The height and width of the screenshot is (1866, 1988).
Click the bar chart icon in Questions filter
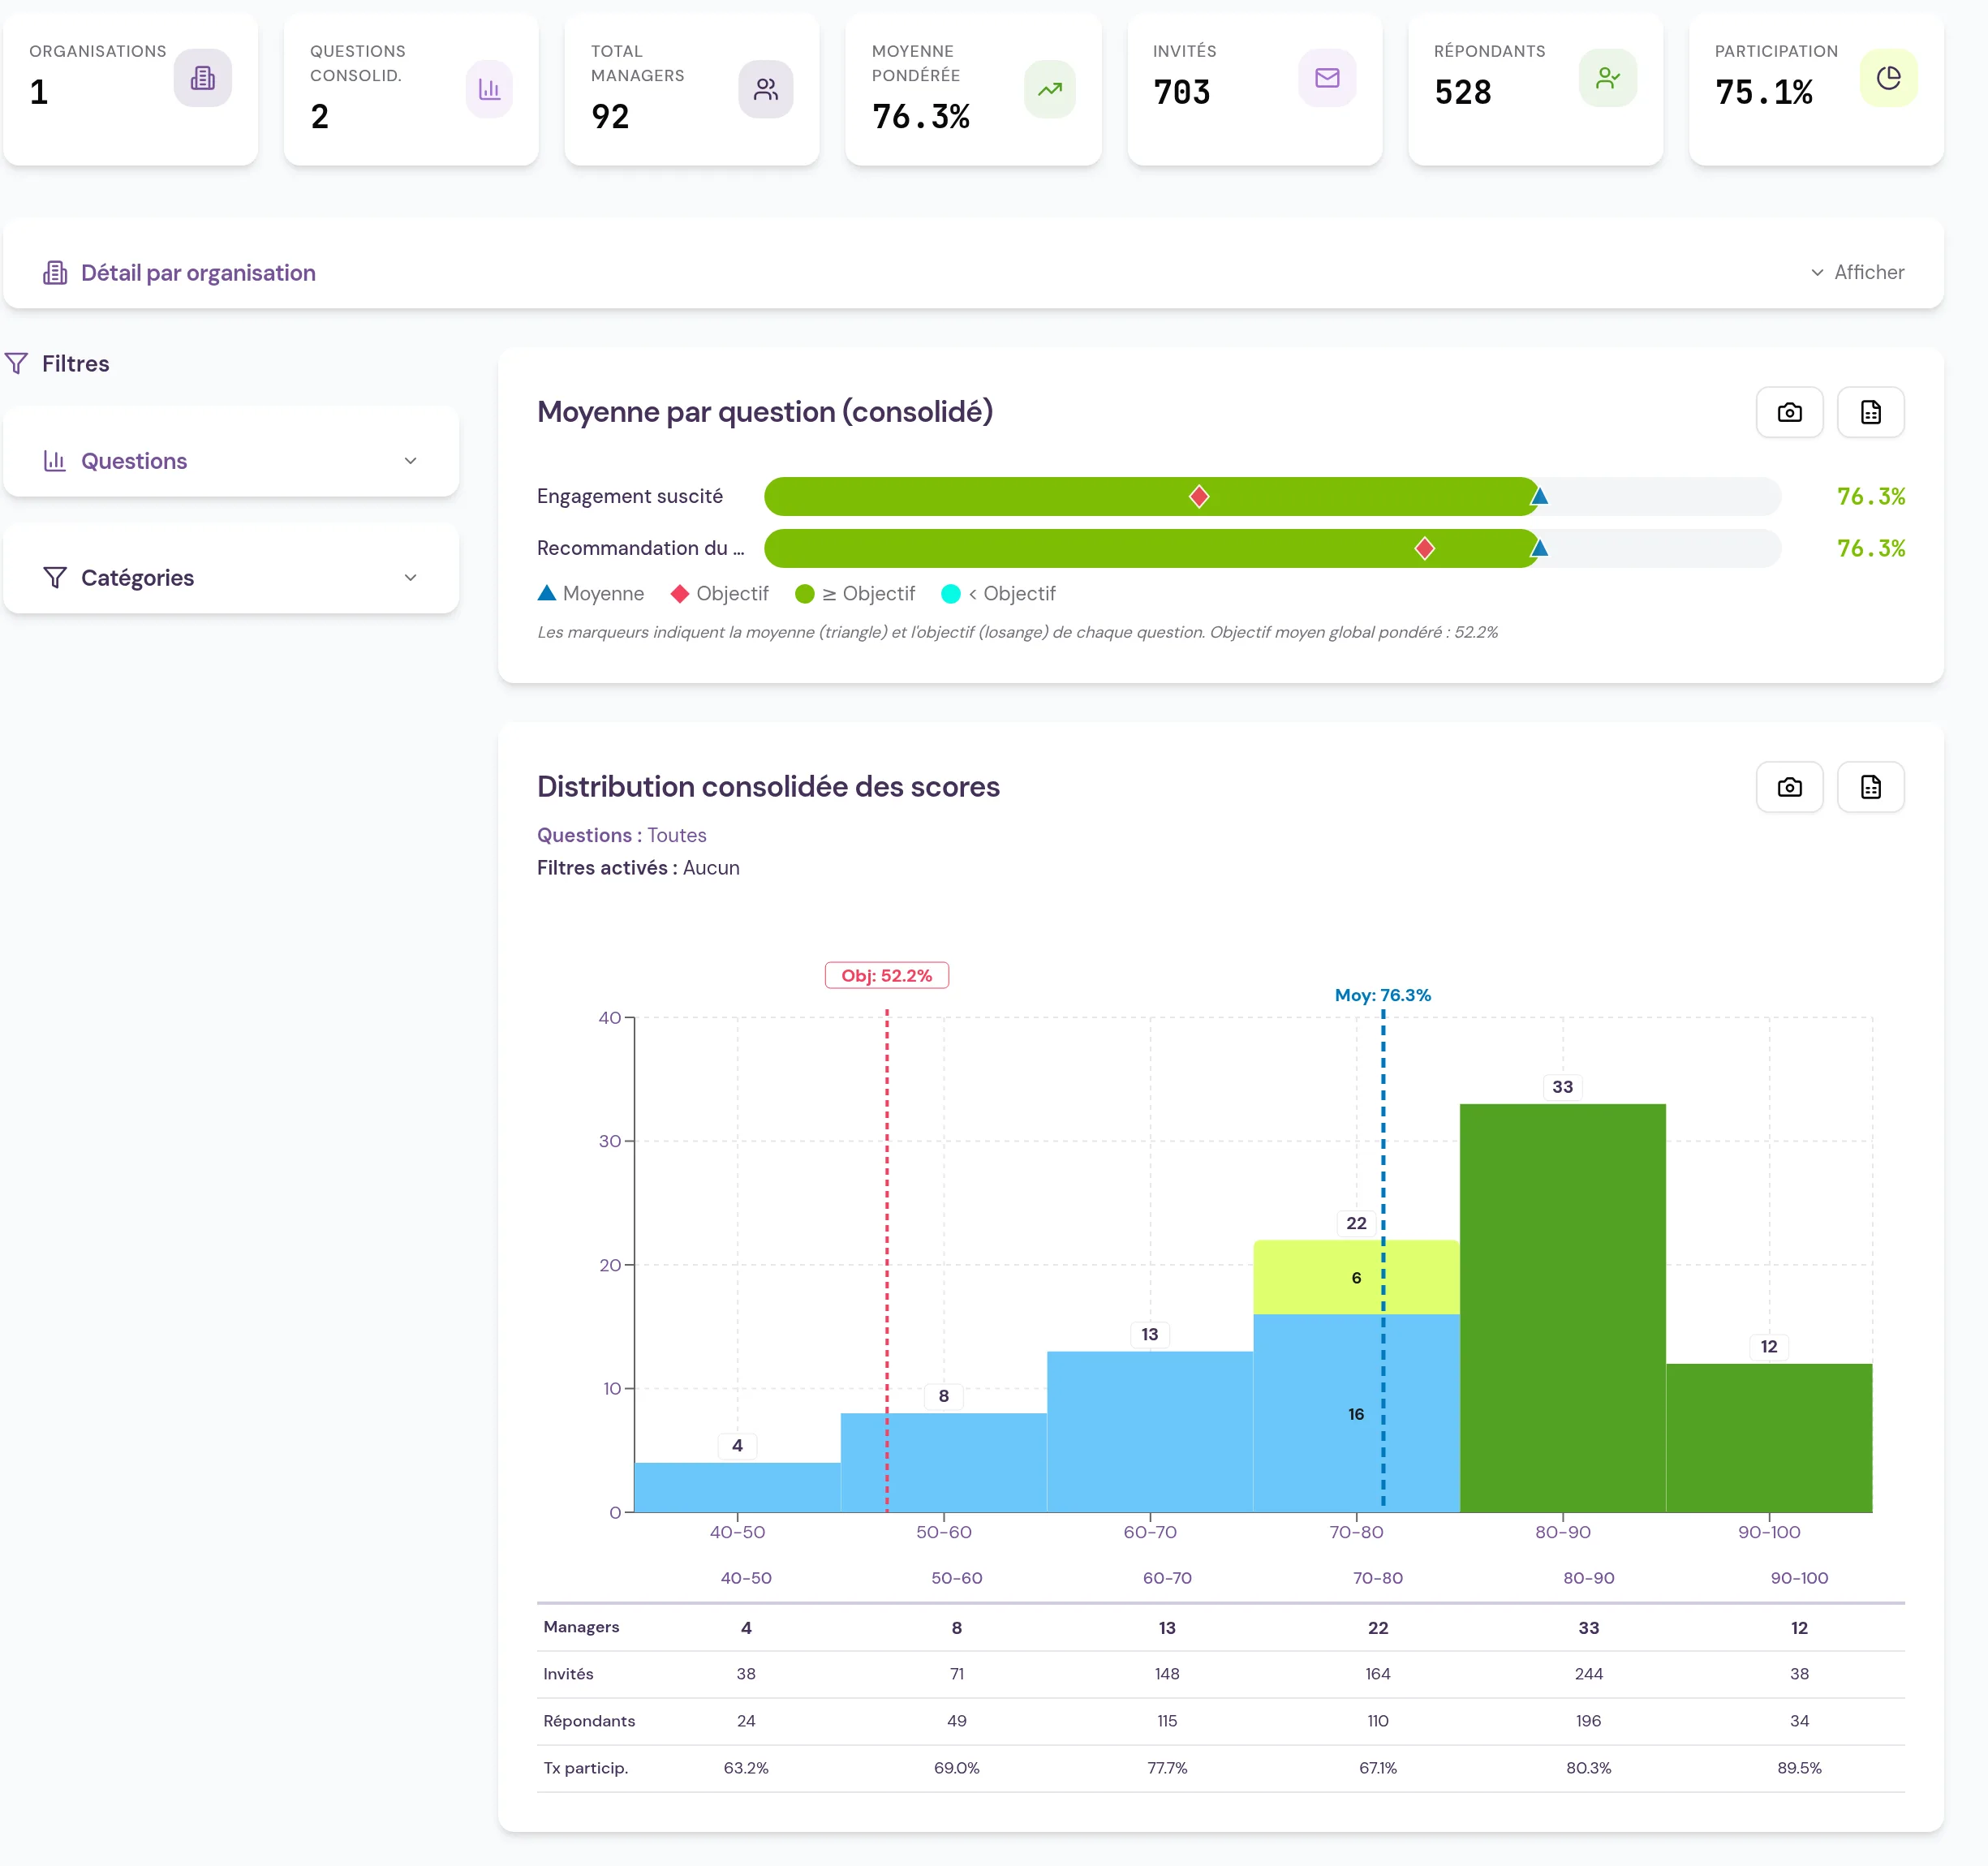(55, 461)
